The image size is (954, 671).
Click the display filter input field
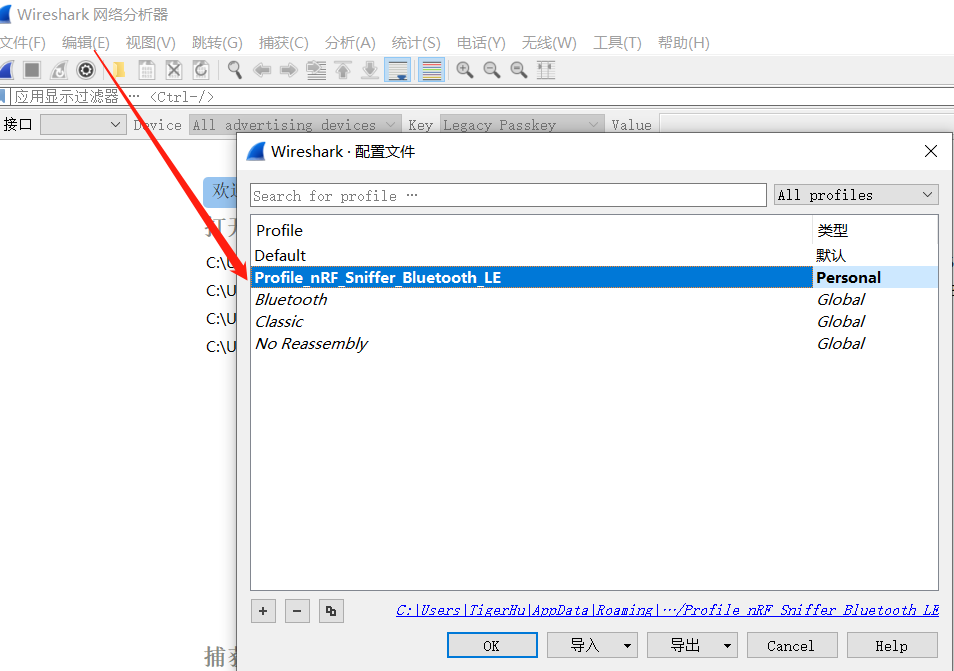[x=484, y=97]
